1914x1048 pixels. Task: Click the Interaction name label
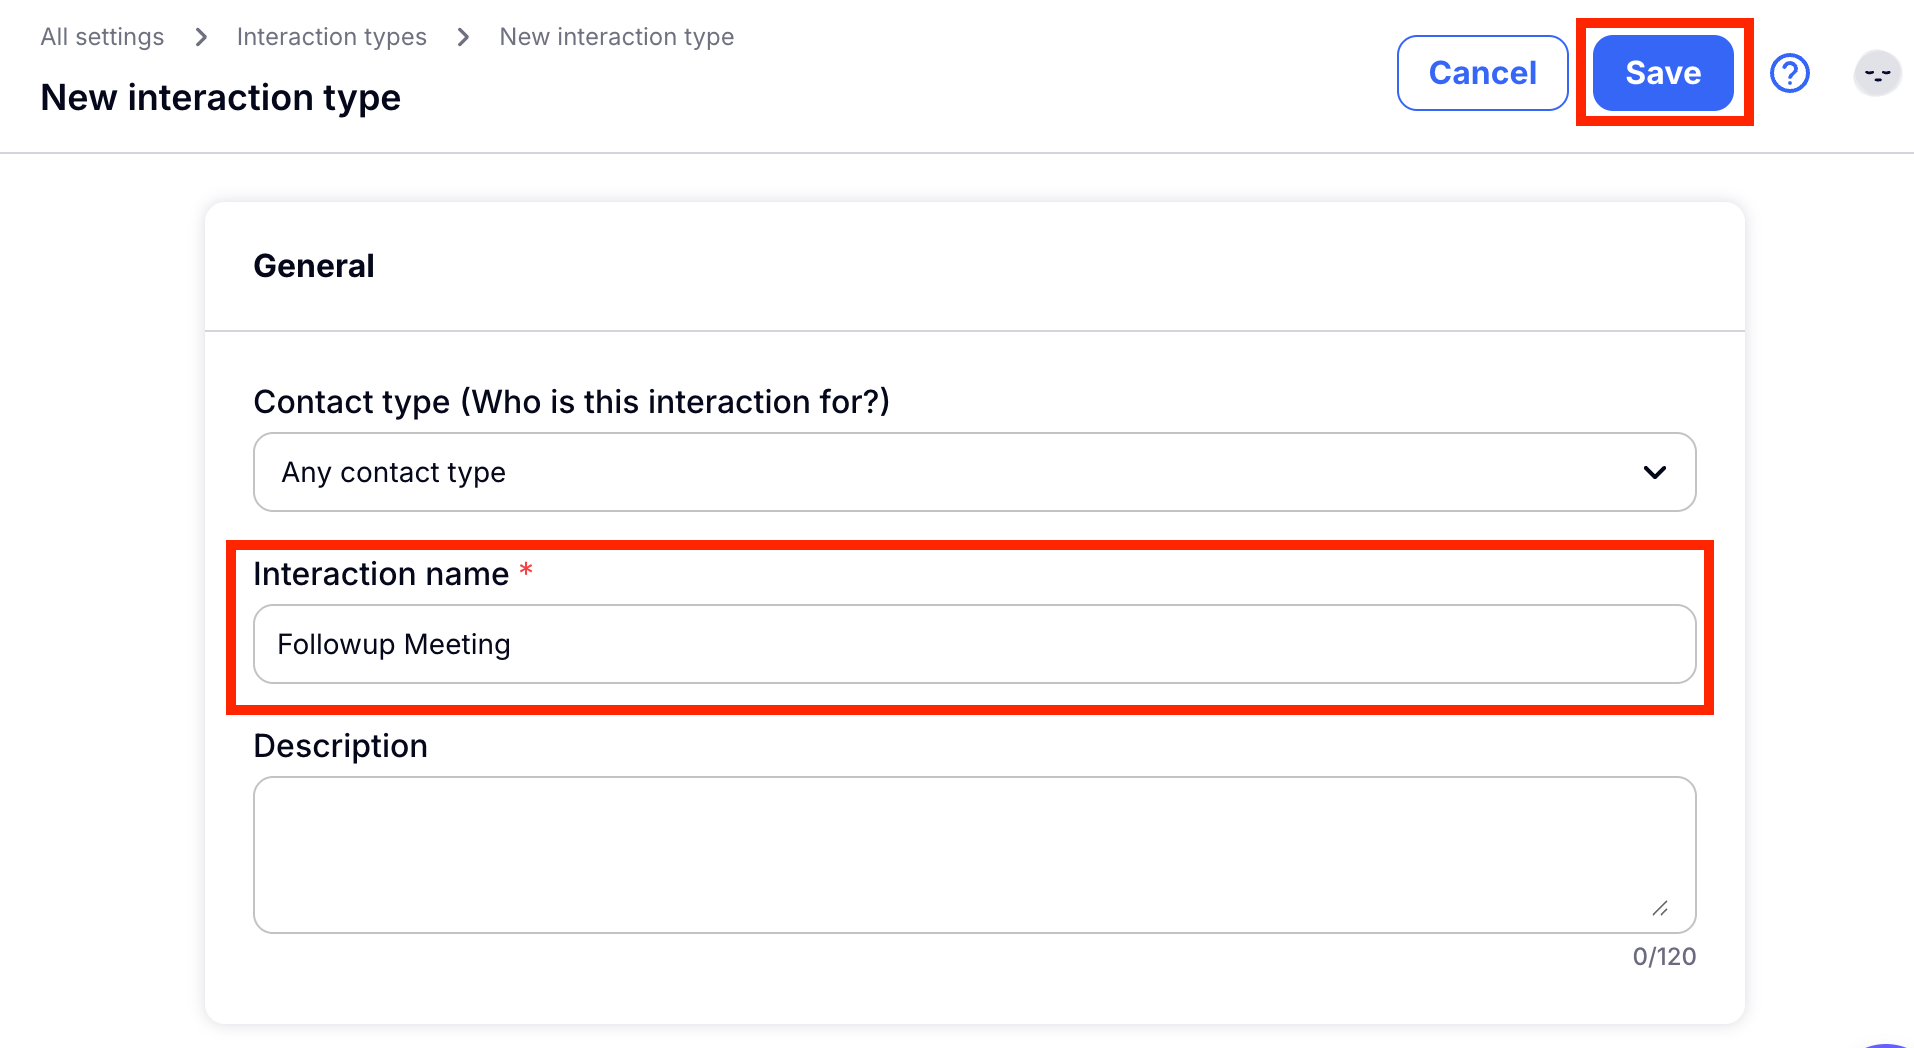tap(381, 574)
